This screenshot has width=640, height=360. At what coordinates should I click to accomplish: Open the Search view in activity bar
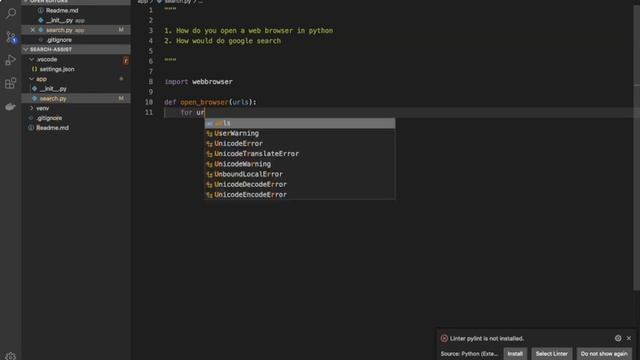[11, 13]
